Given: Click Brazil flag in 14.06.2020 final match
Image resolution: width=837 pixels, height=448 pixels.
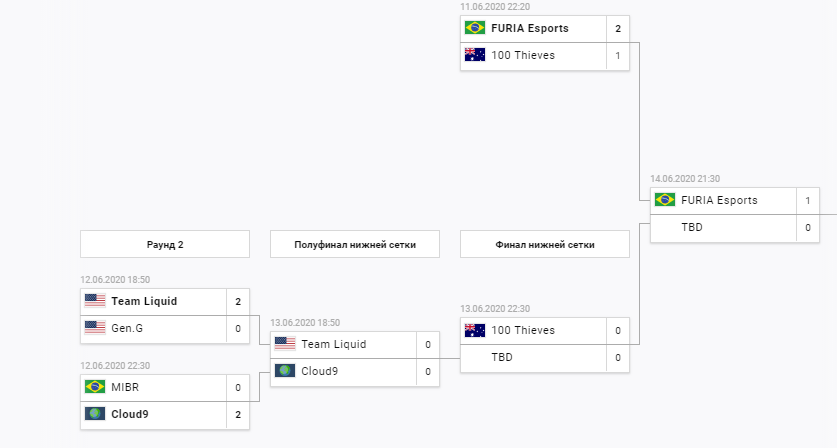Looking at the screenshot, I should [665, 200].
